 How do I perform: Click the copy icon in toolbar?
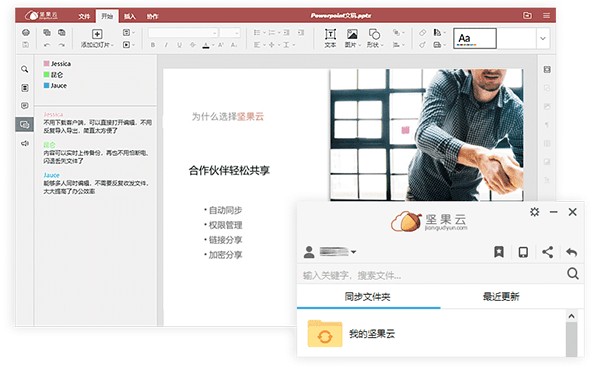coord(47,33)
